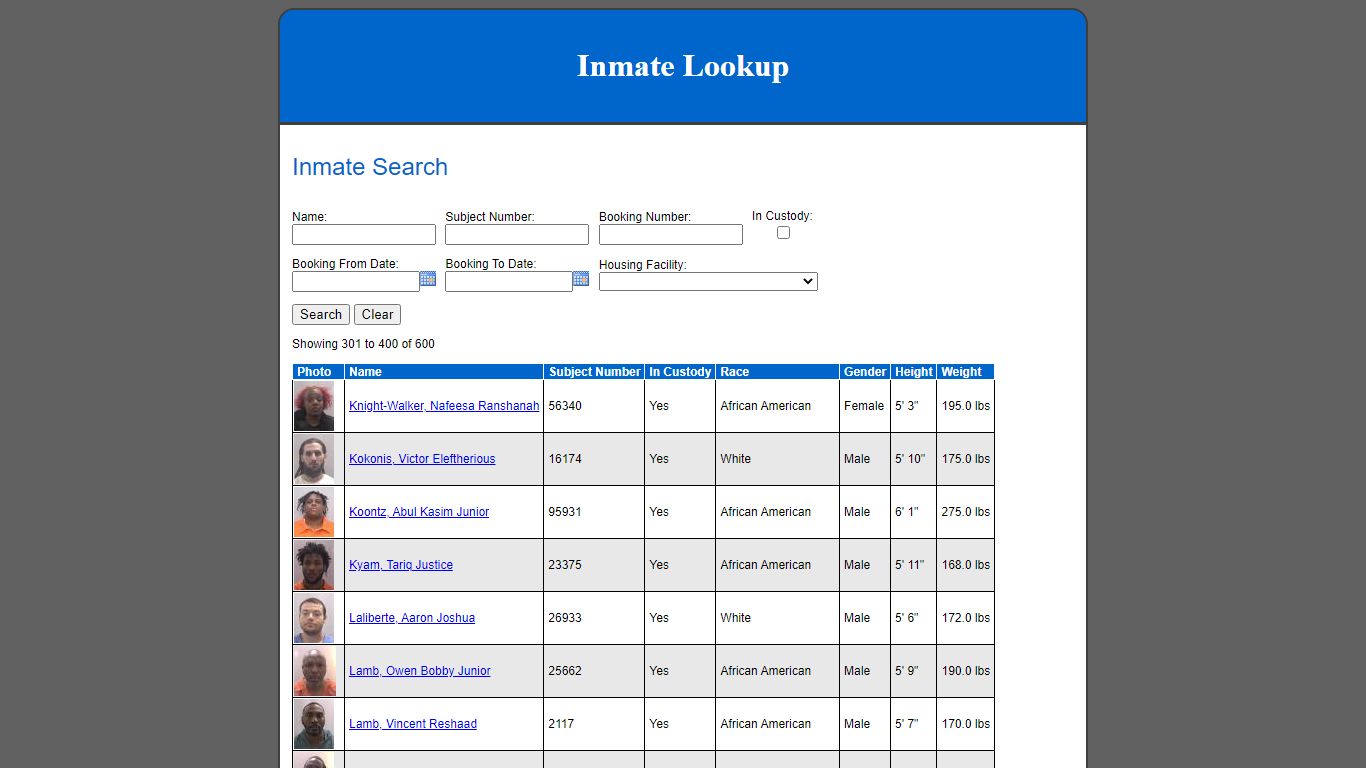Select subject number 95931 cell
This screenshot has width=1366, height=768.
tap(594, 512)
